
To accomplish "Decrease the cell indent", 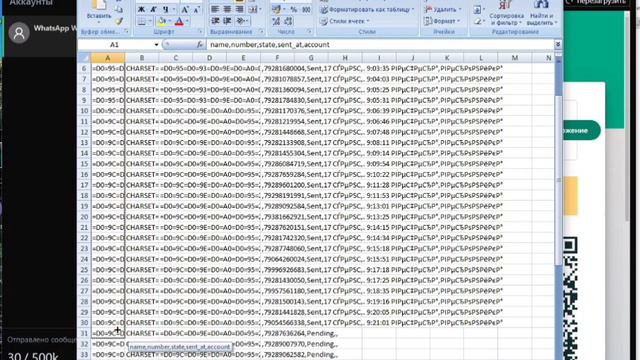I will 215,21.
